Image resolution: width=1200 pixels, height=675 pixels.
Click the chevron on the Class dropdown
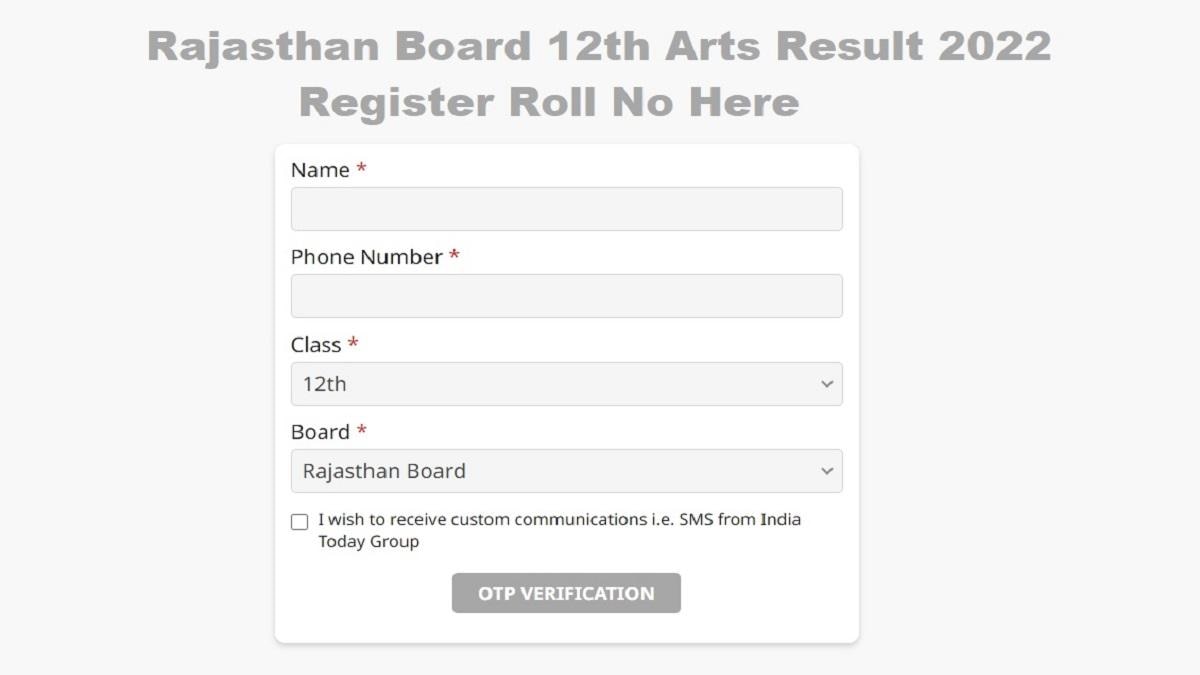(827, 383)
